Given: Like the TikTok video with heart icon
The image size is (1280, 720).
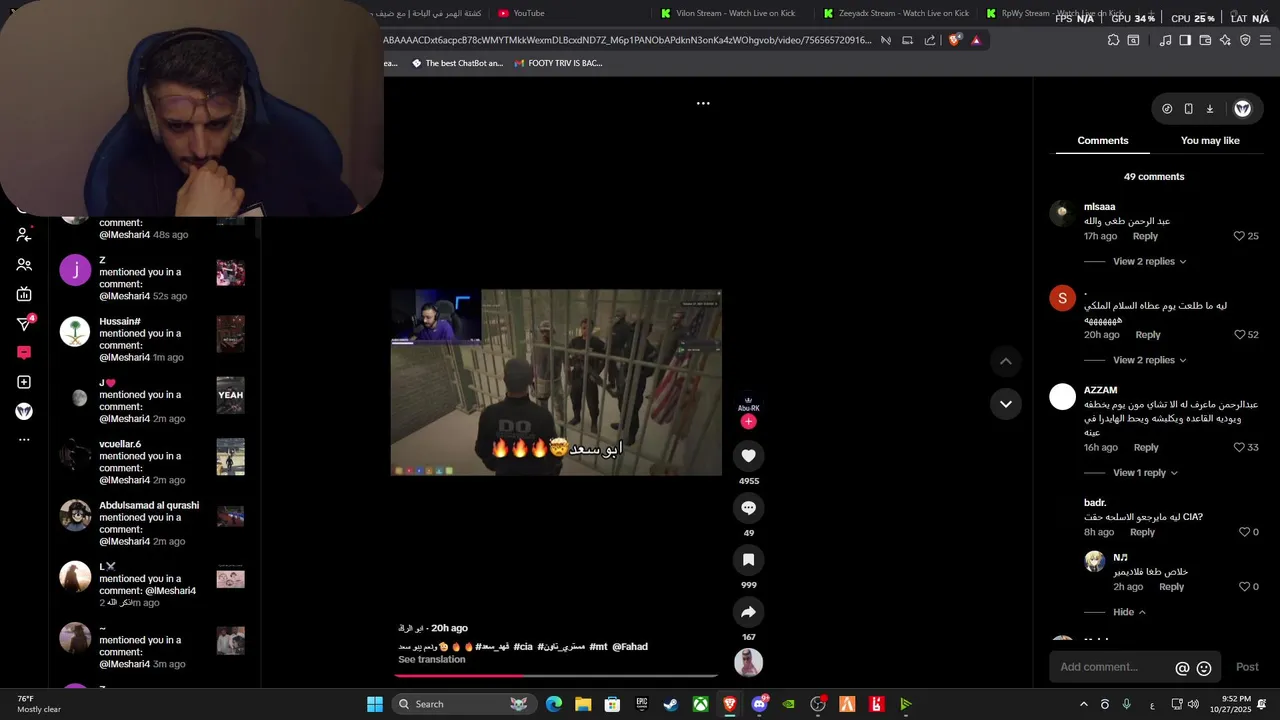Looking at the screenshot, I should pyautogui.click(x=748, y=456).
